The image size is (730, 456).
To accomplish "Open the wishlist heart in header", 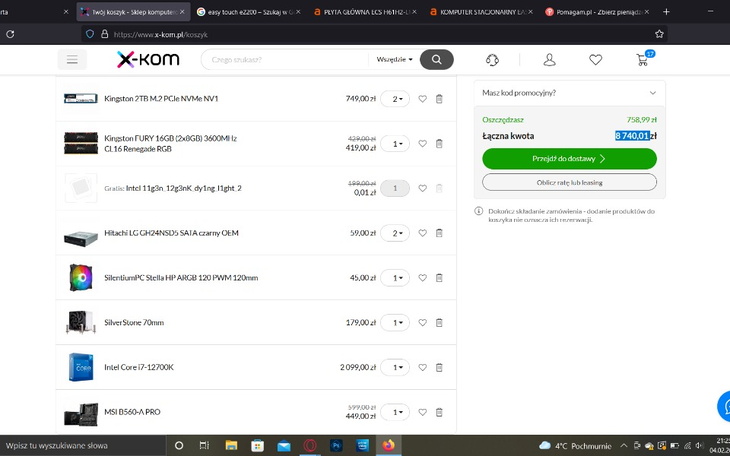I will (x=596, y=60).
